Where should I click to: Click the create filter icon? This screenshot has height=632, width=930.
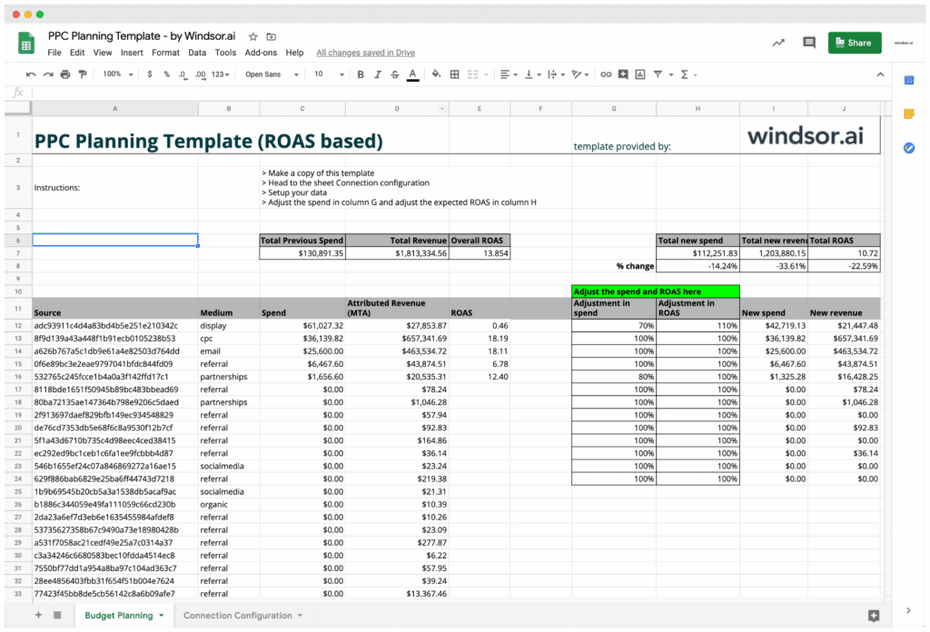pyautogui.click(x=658, y=74)
